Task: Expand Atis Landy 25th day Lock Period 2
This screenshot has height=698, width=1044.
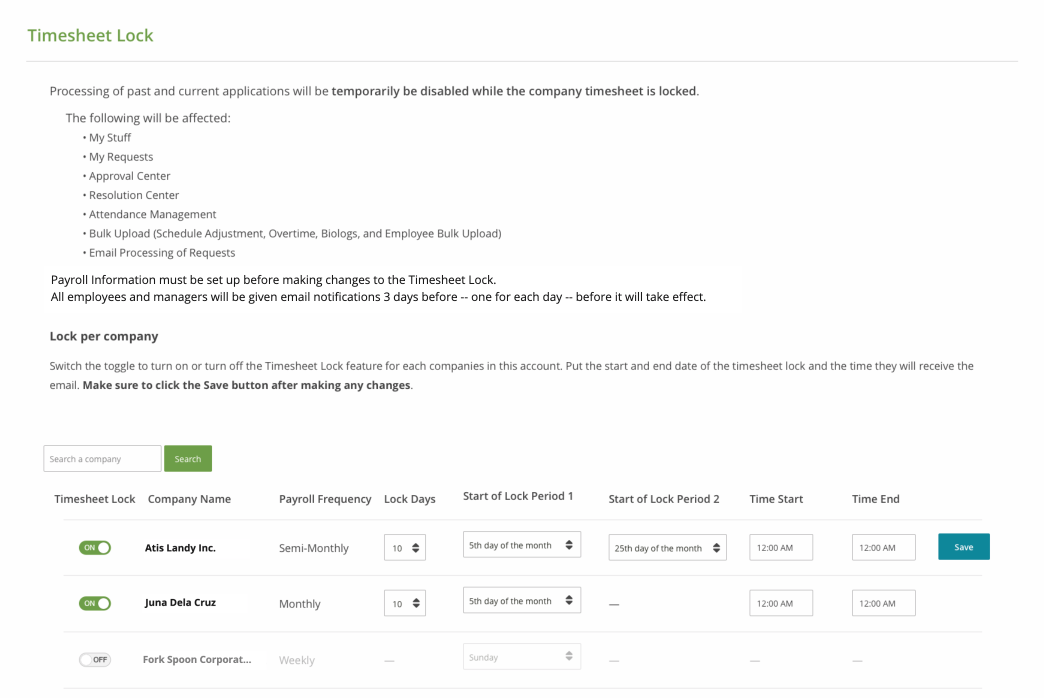Action: tap(667, 548)
